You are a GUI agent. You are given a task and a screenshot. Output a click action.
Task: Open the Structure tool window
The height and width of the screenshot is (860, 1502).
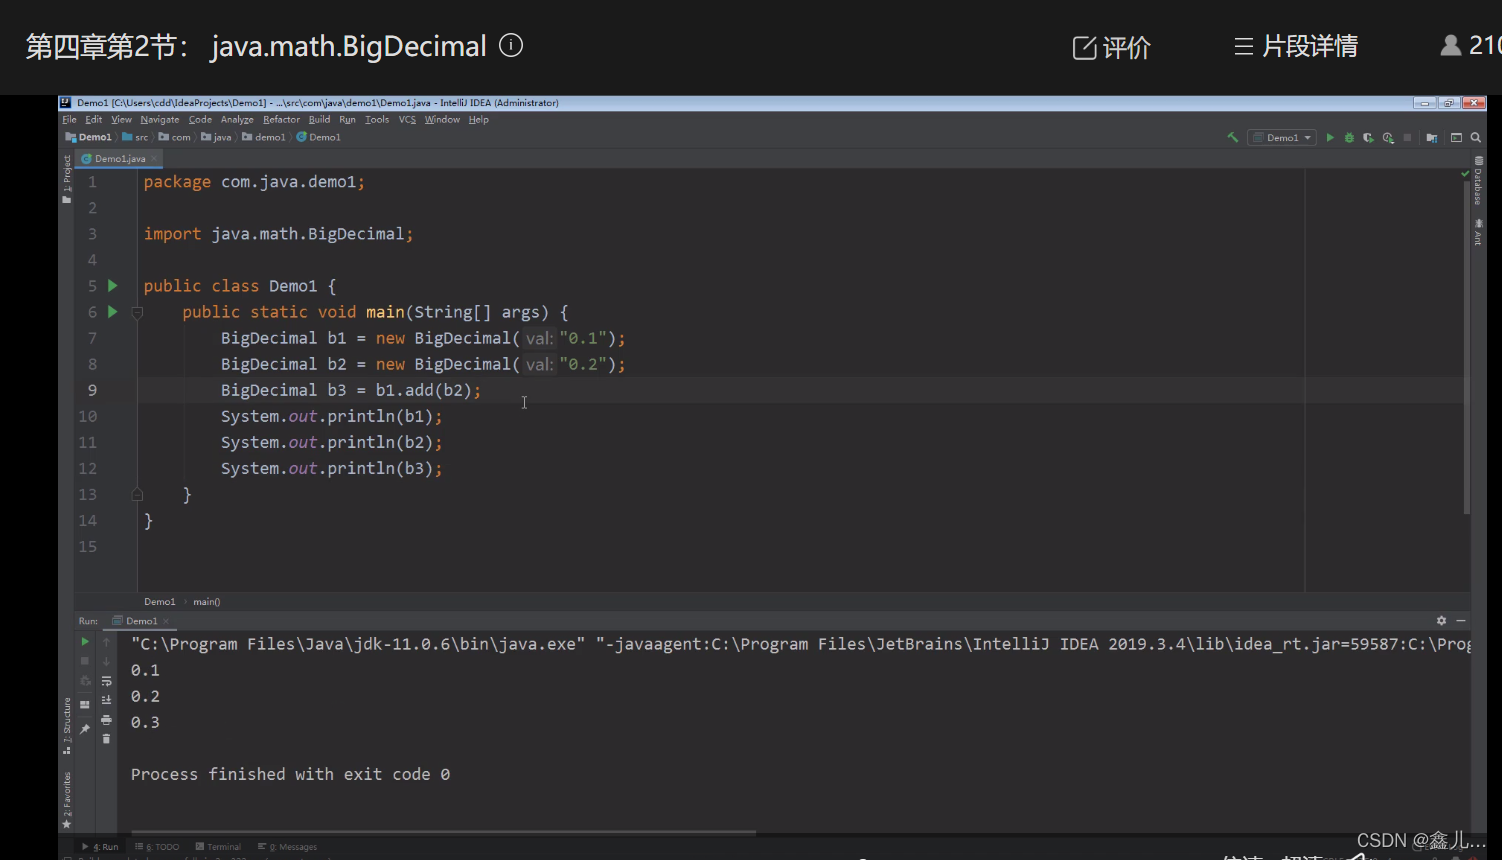pyautogui.click(x=67, y=724)
